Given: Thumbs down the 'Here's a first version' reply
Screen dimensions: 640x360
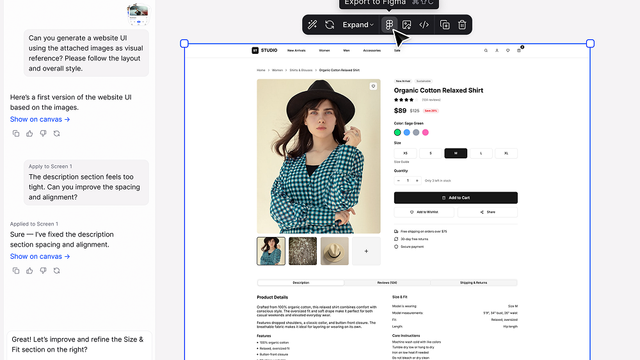Looking at the screenshot, I should 43,133.
